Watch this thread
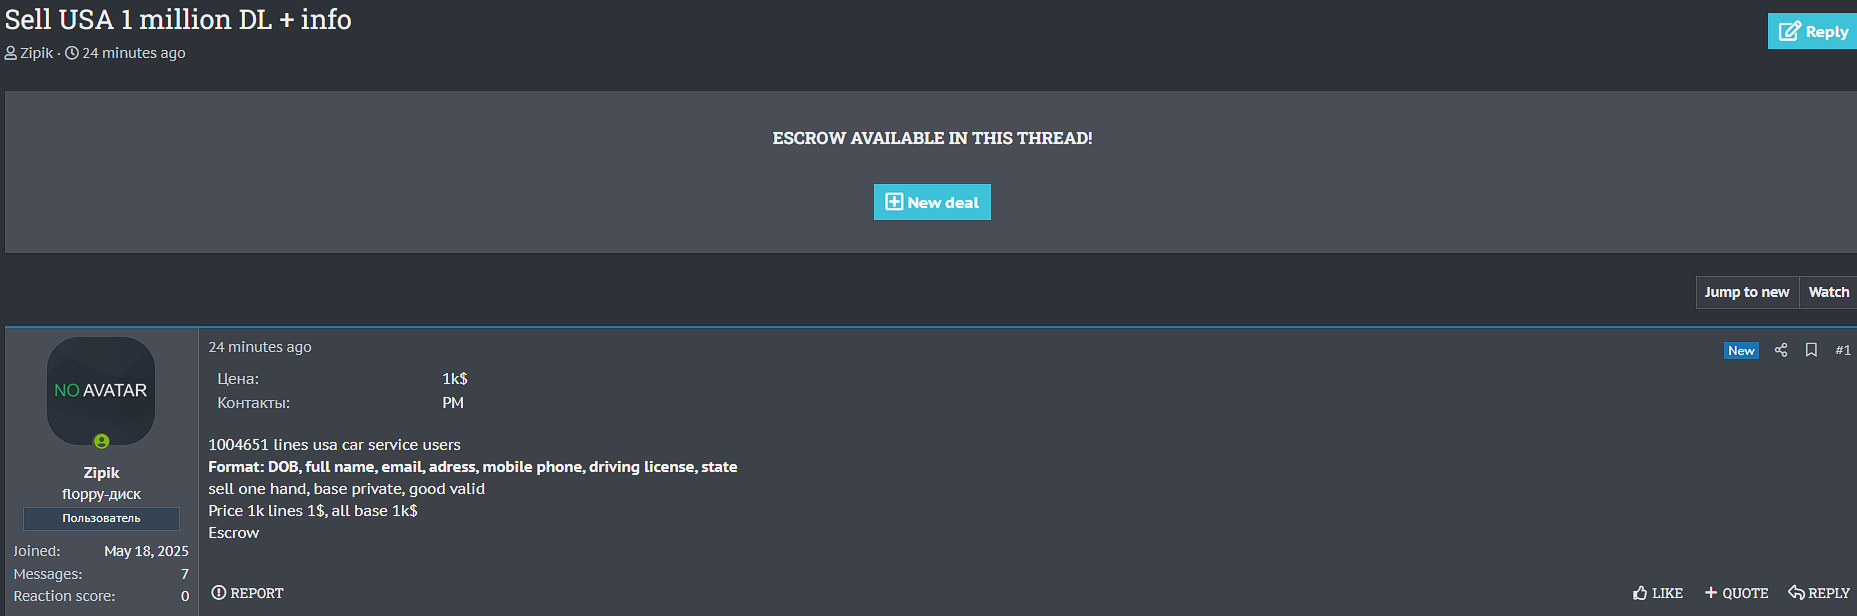 point(1828,292)
